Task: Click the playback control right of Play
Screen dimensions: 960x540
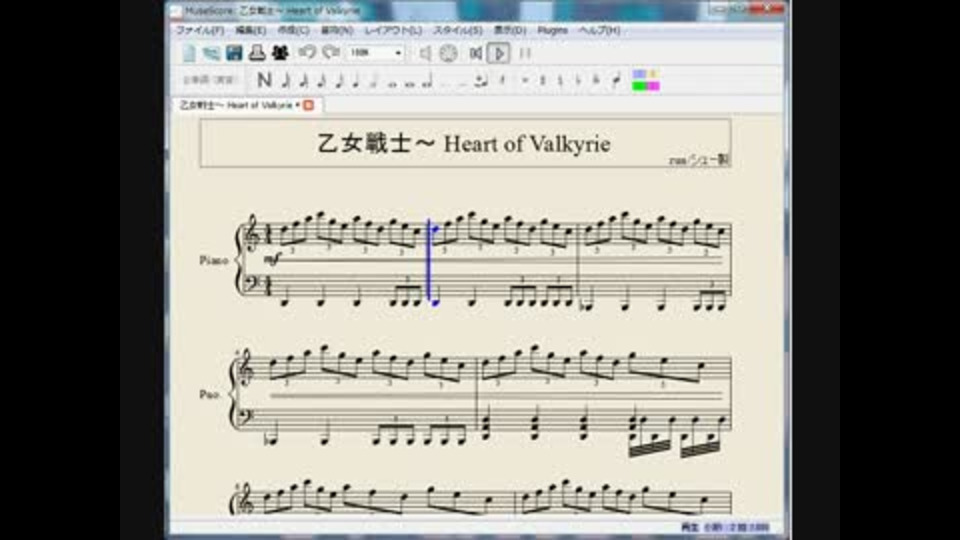Action: pyautogui.click(x=525, y=54)
